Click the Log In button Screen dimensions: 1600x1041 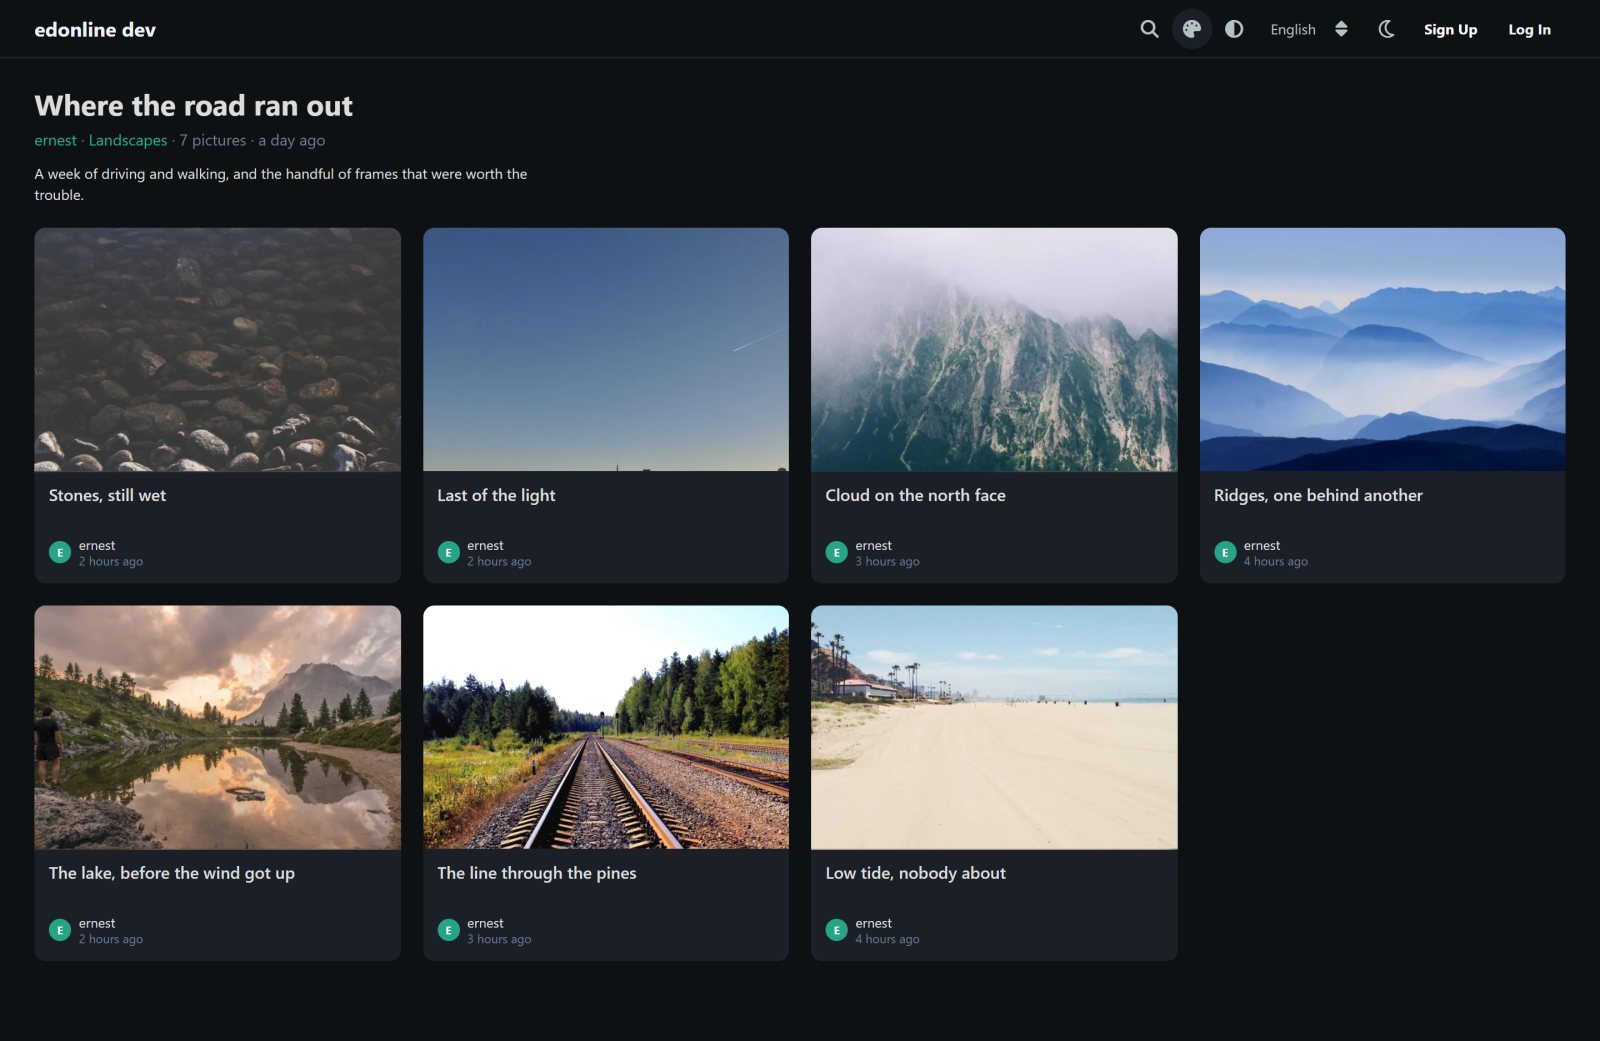tap(1529, 29)
